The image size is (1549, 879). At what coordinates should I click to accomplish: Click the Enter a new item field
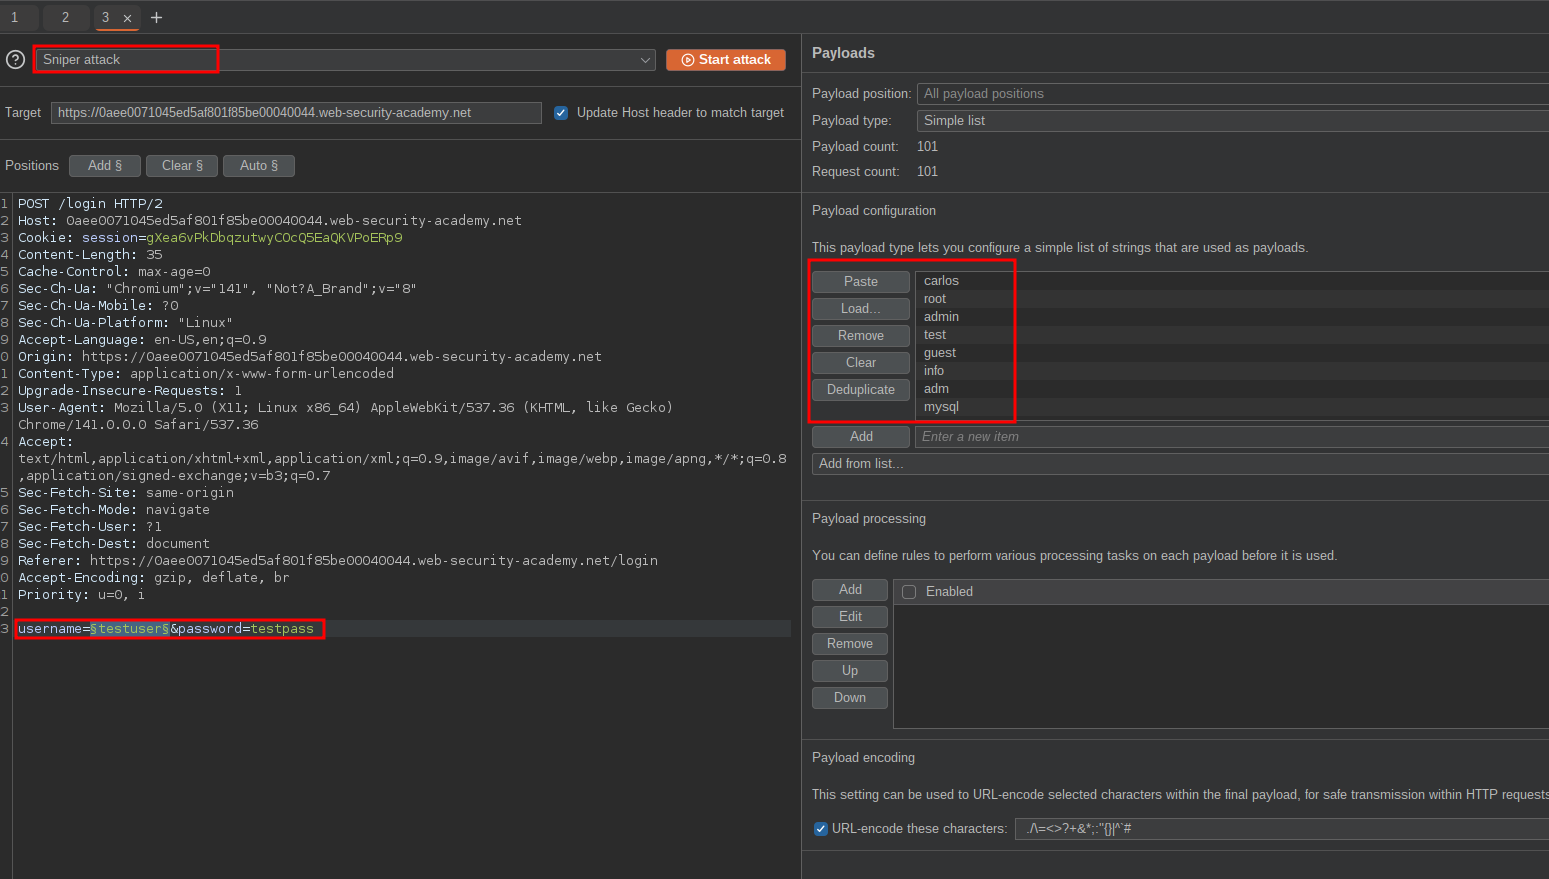click(x=1230, y=437)
